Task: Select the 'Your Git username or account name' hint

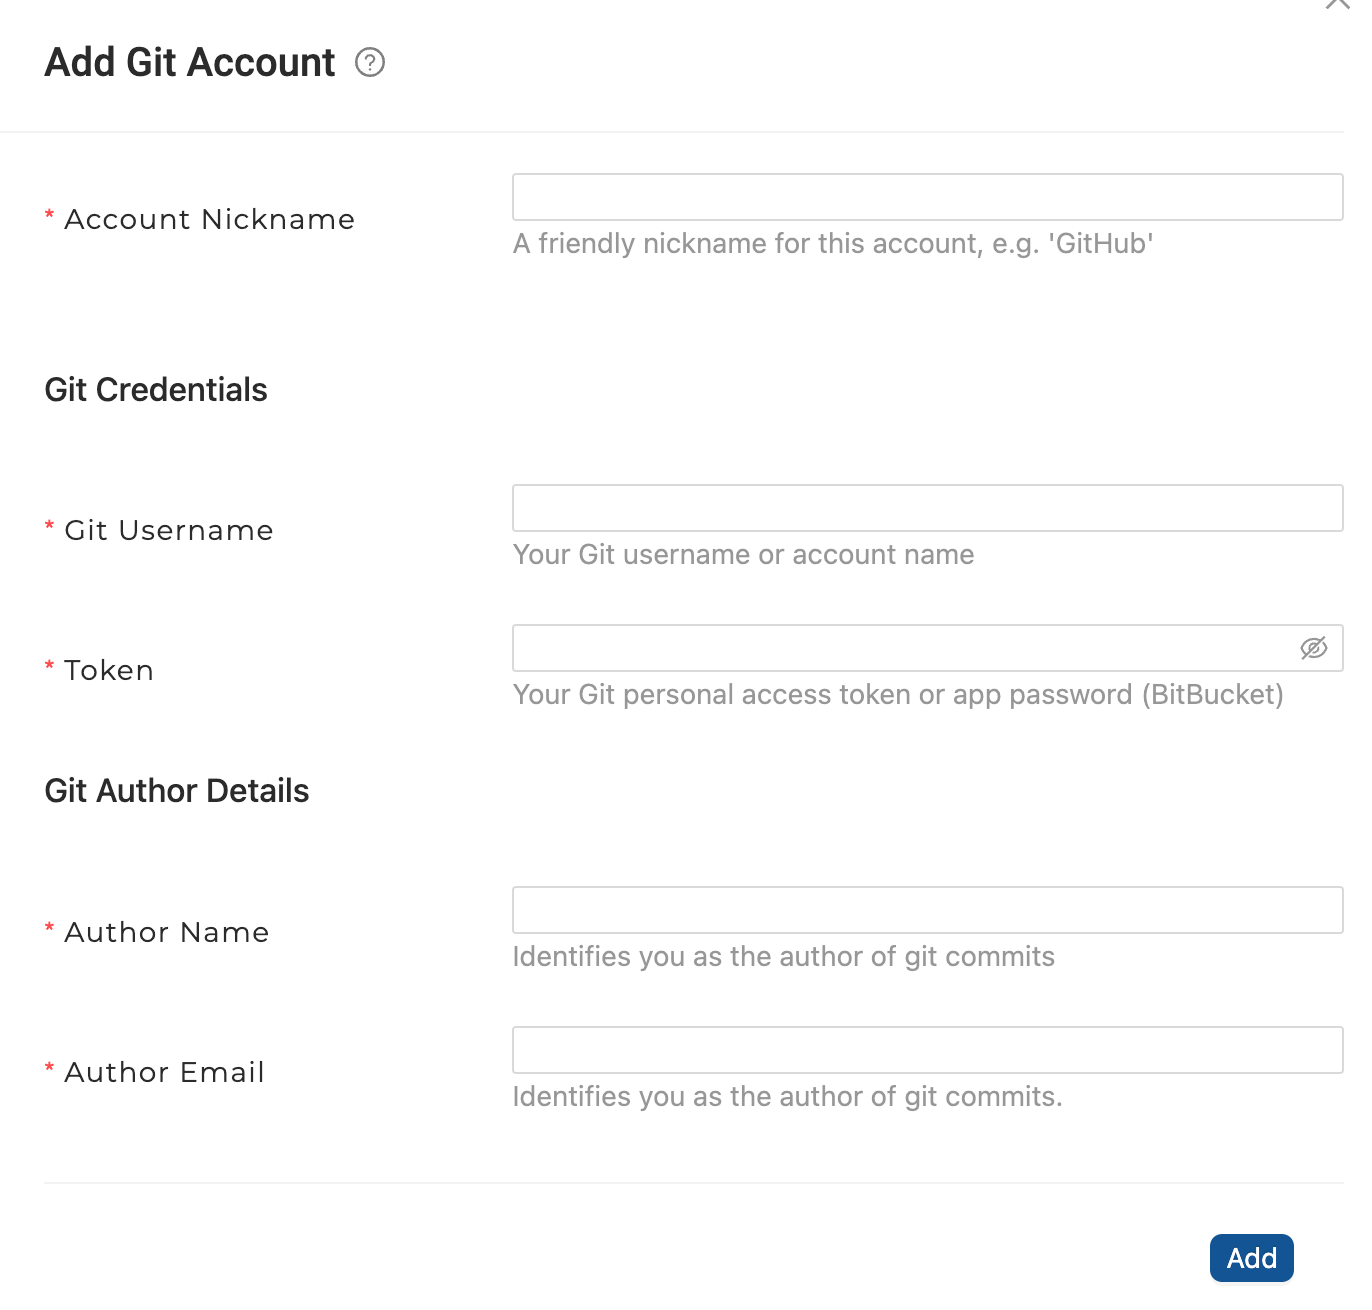Action: pos(743,555)
